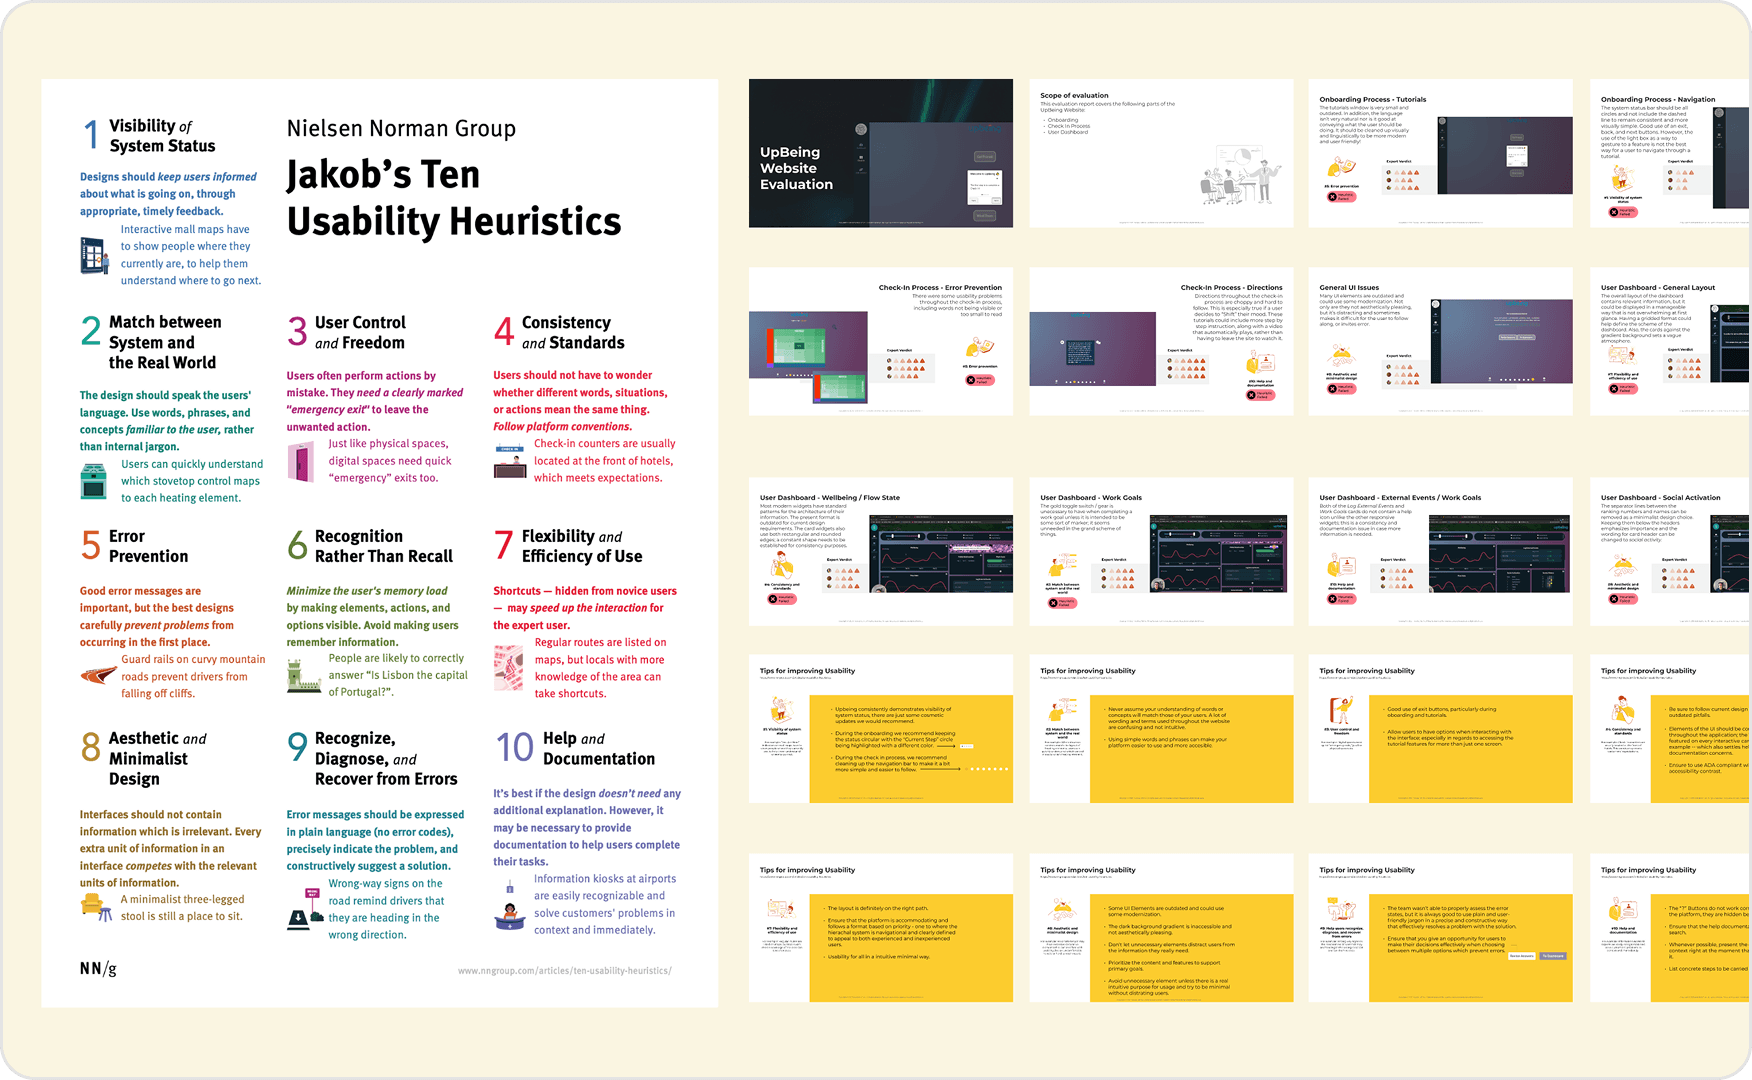This screenshot has height=1080, width=1752.
Task: Click the "Jakob's Ten Usability Heuristics" title
Action: click(454, 198)
